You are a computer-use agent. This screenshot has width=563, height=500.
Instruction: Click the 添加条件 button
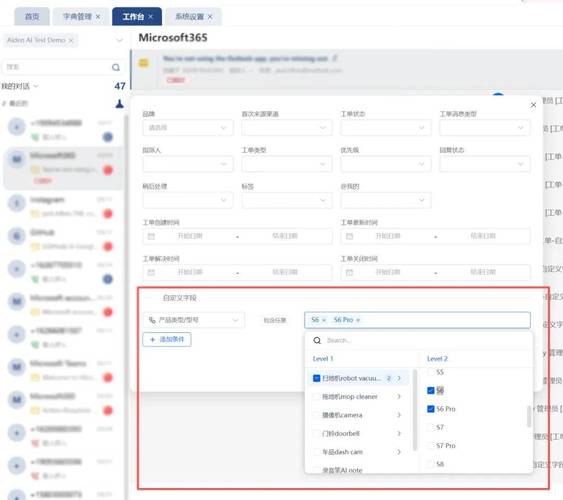(x=167, y=340)
